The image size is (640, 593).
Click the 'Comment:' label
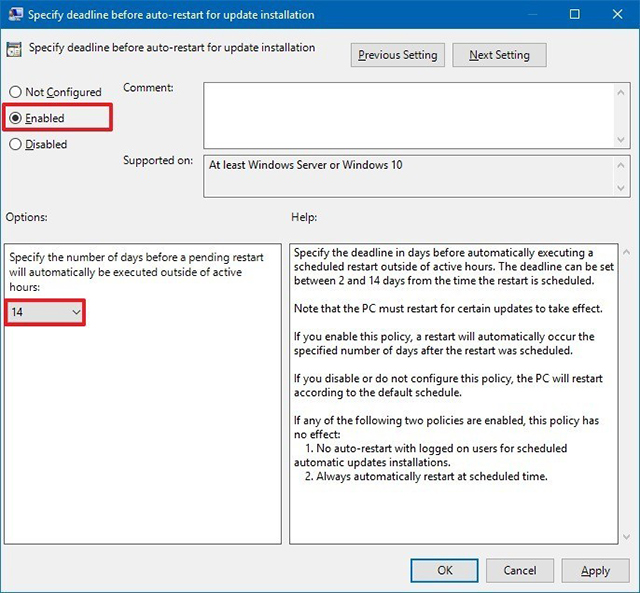tap(148, 88)
